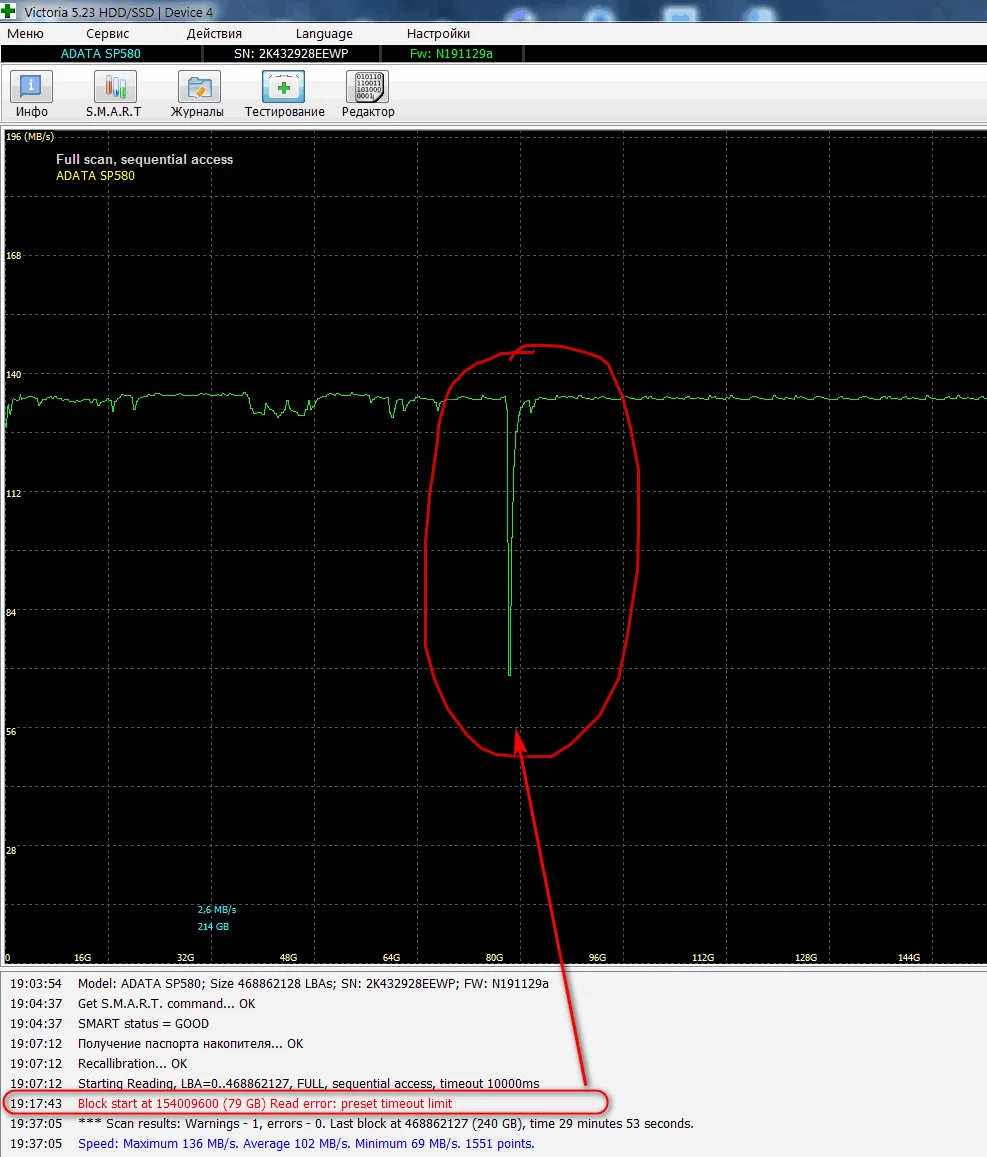
Task: Click the 196 (MB/s) axis label
Action: (30, 137)
